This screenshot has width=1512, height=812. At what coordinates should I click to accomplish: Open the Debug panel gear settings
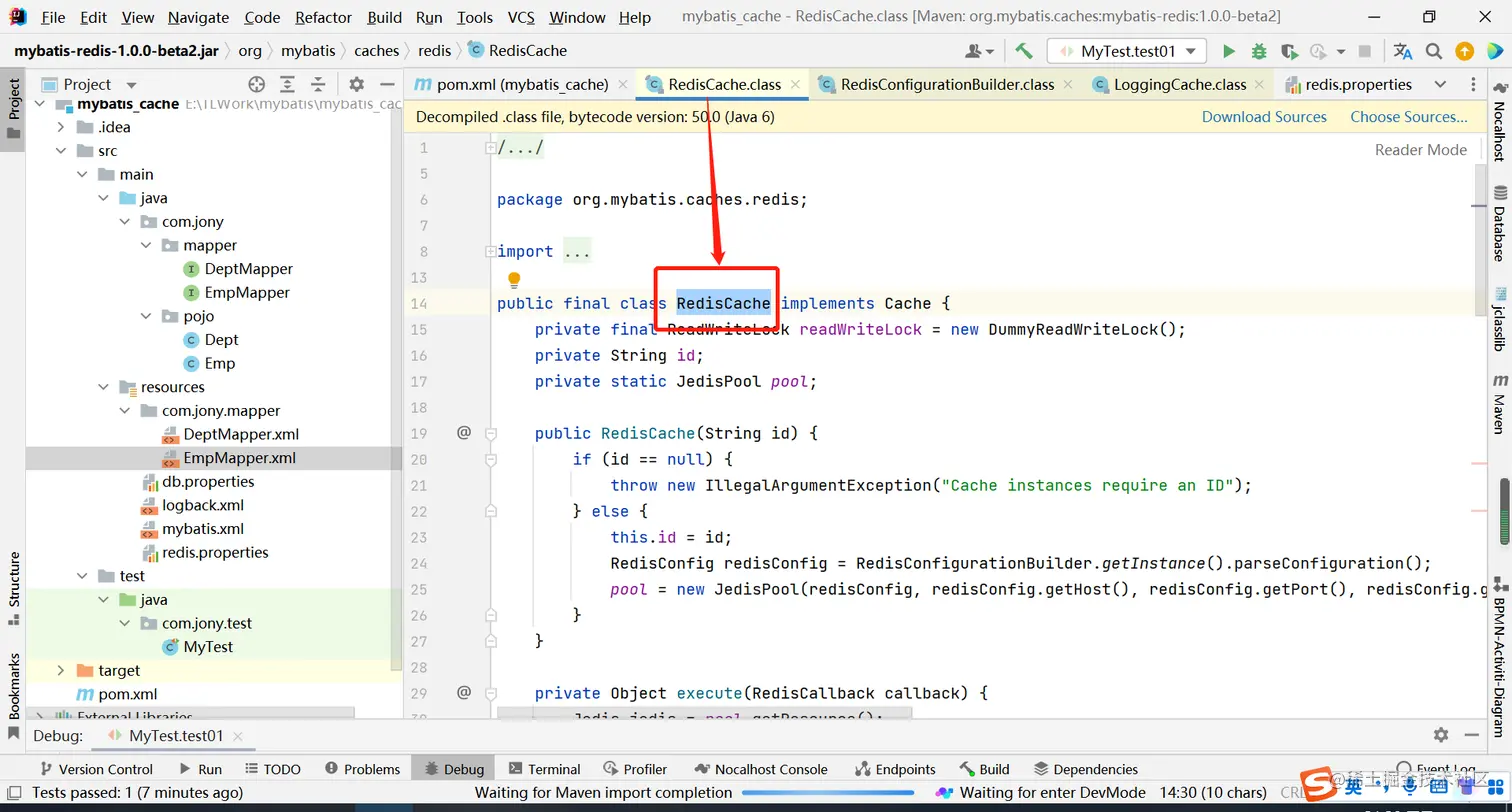tap(1441, 735)
